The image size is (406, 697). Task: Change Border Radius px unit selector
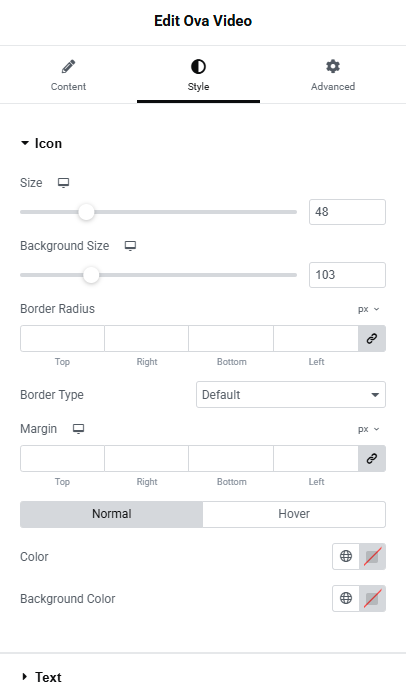point(369,309)
